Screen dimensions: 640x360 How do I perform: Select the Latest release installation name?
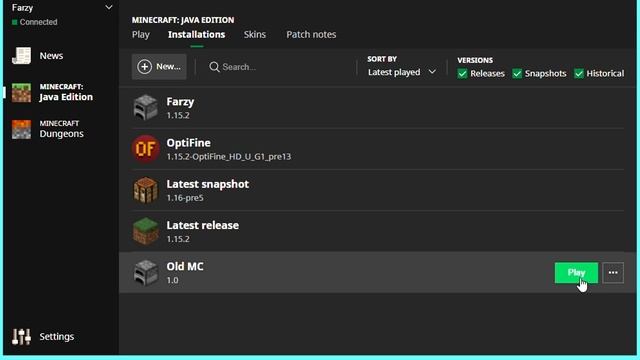tap(202, 225)
